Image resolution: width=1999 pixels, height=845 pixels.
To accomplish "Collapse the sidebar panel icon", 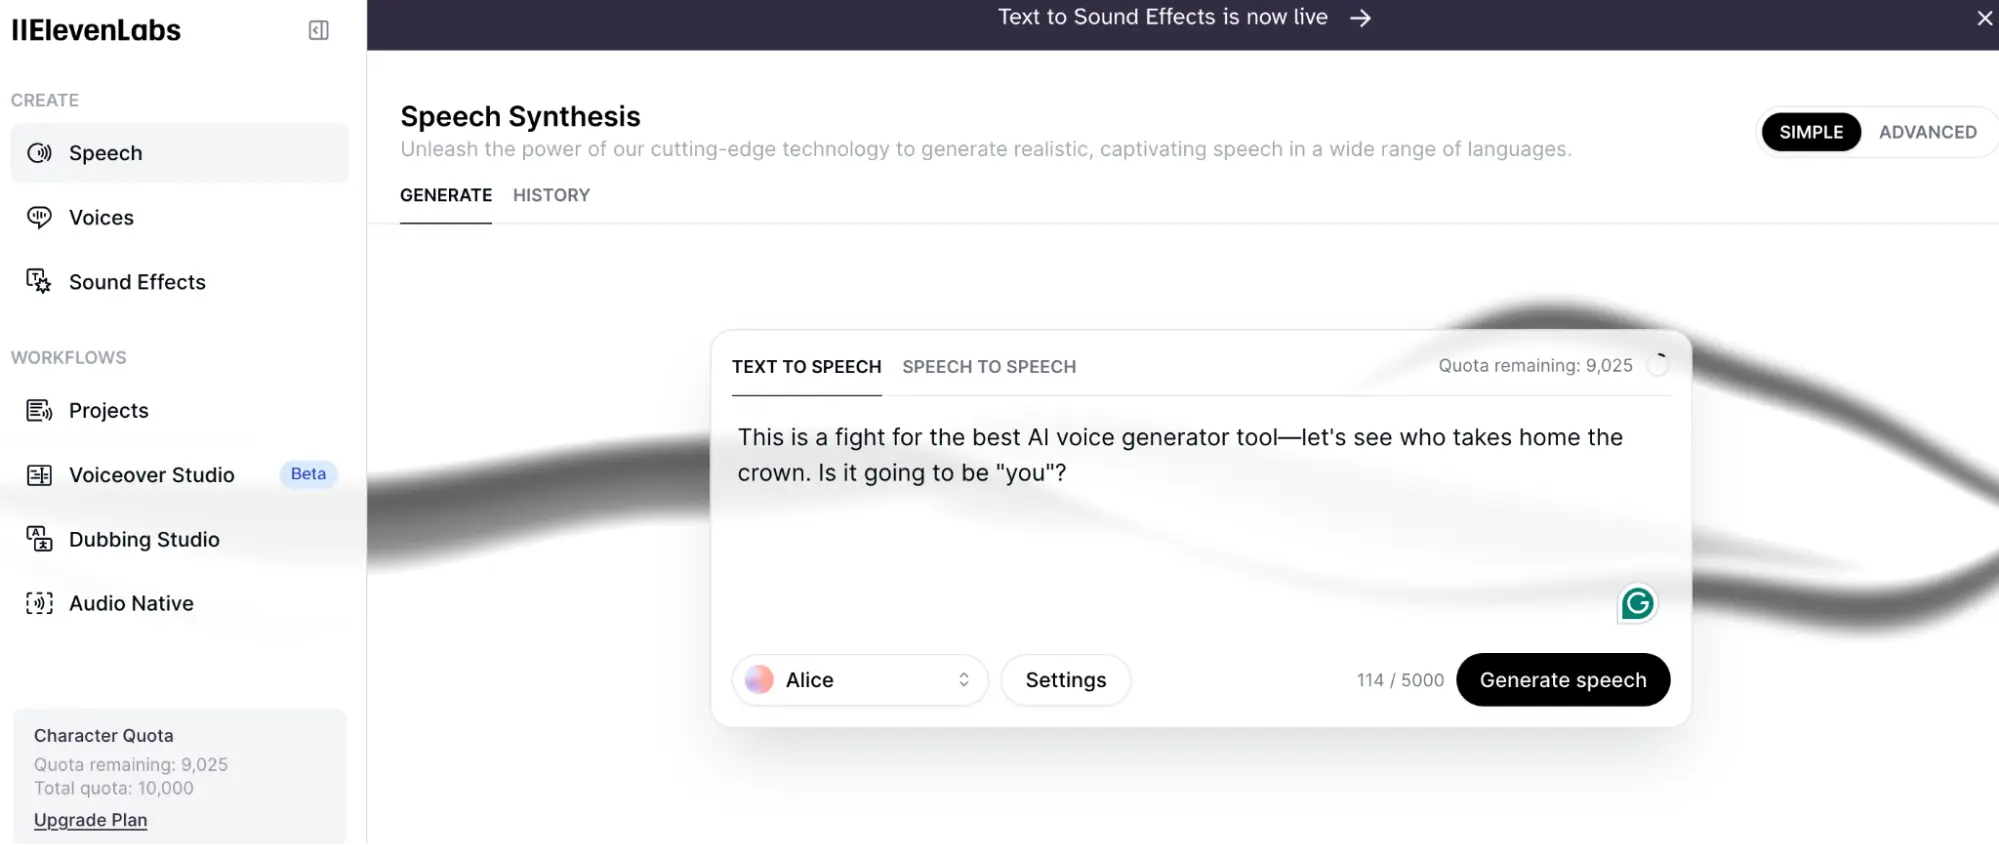I will pyautogui.click(x=318, y=30).
